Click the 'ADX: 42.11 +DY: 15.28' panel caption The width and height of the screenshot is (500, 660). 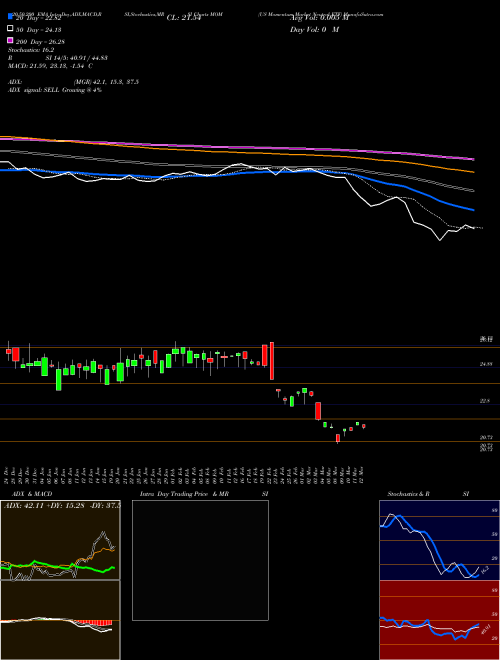pyautogui.click(x=45, y=505)
